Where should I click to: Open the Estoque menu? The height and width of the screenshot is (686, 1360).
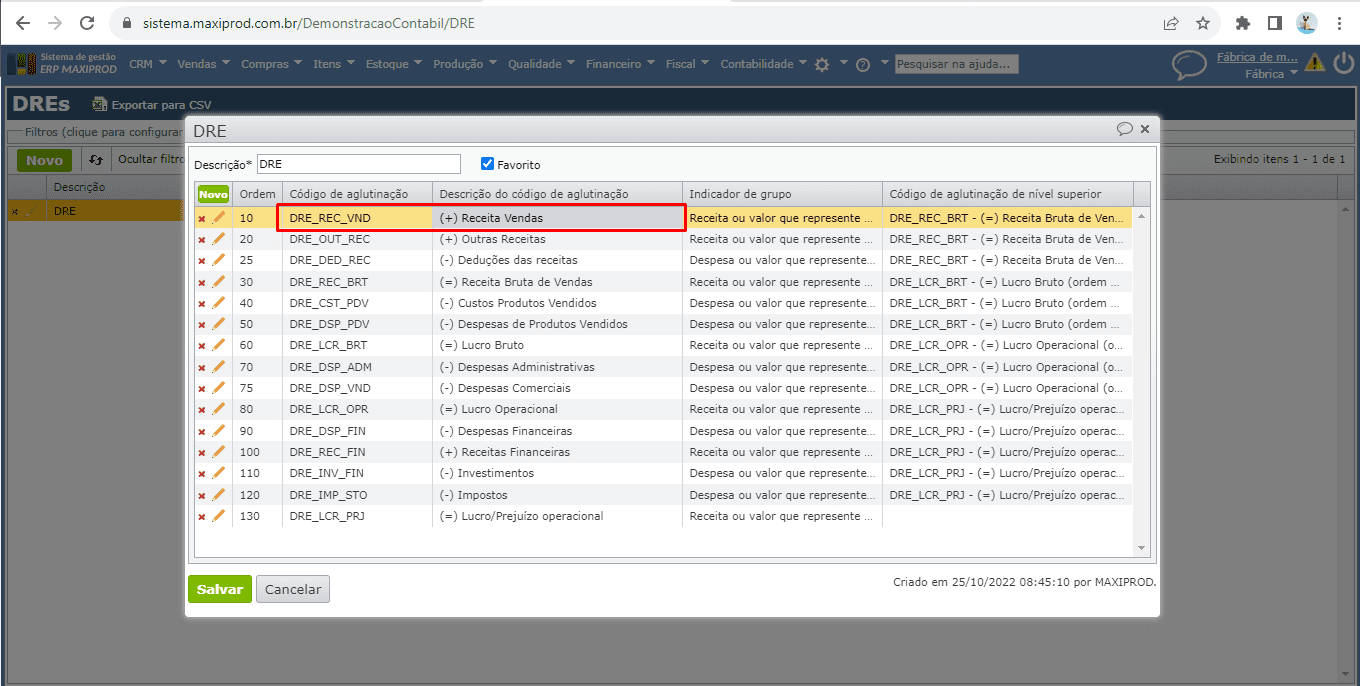pos(392,64)
